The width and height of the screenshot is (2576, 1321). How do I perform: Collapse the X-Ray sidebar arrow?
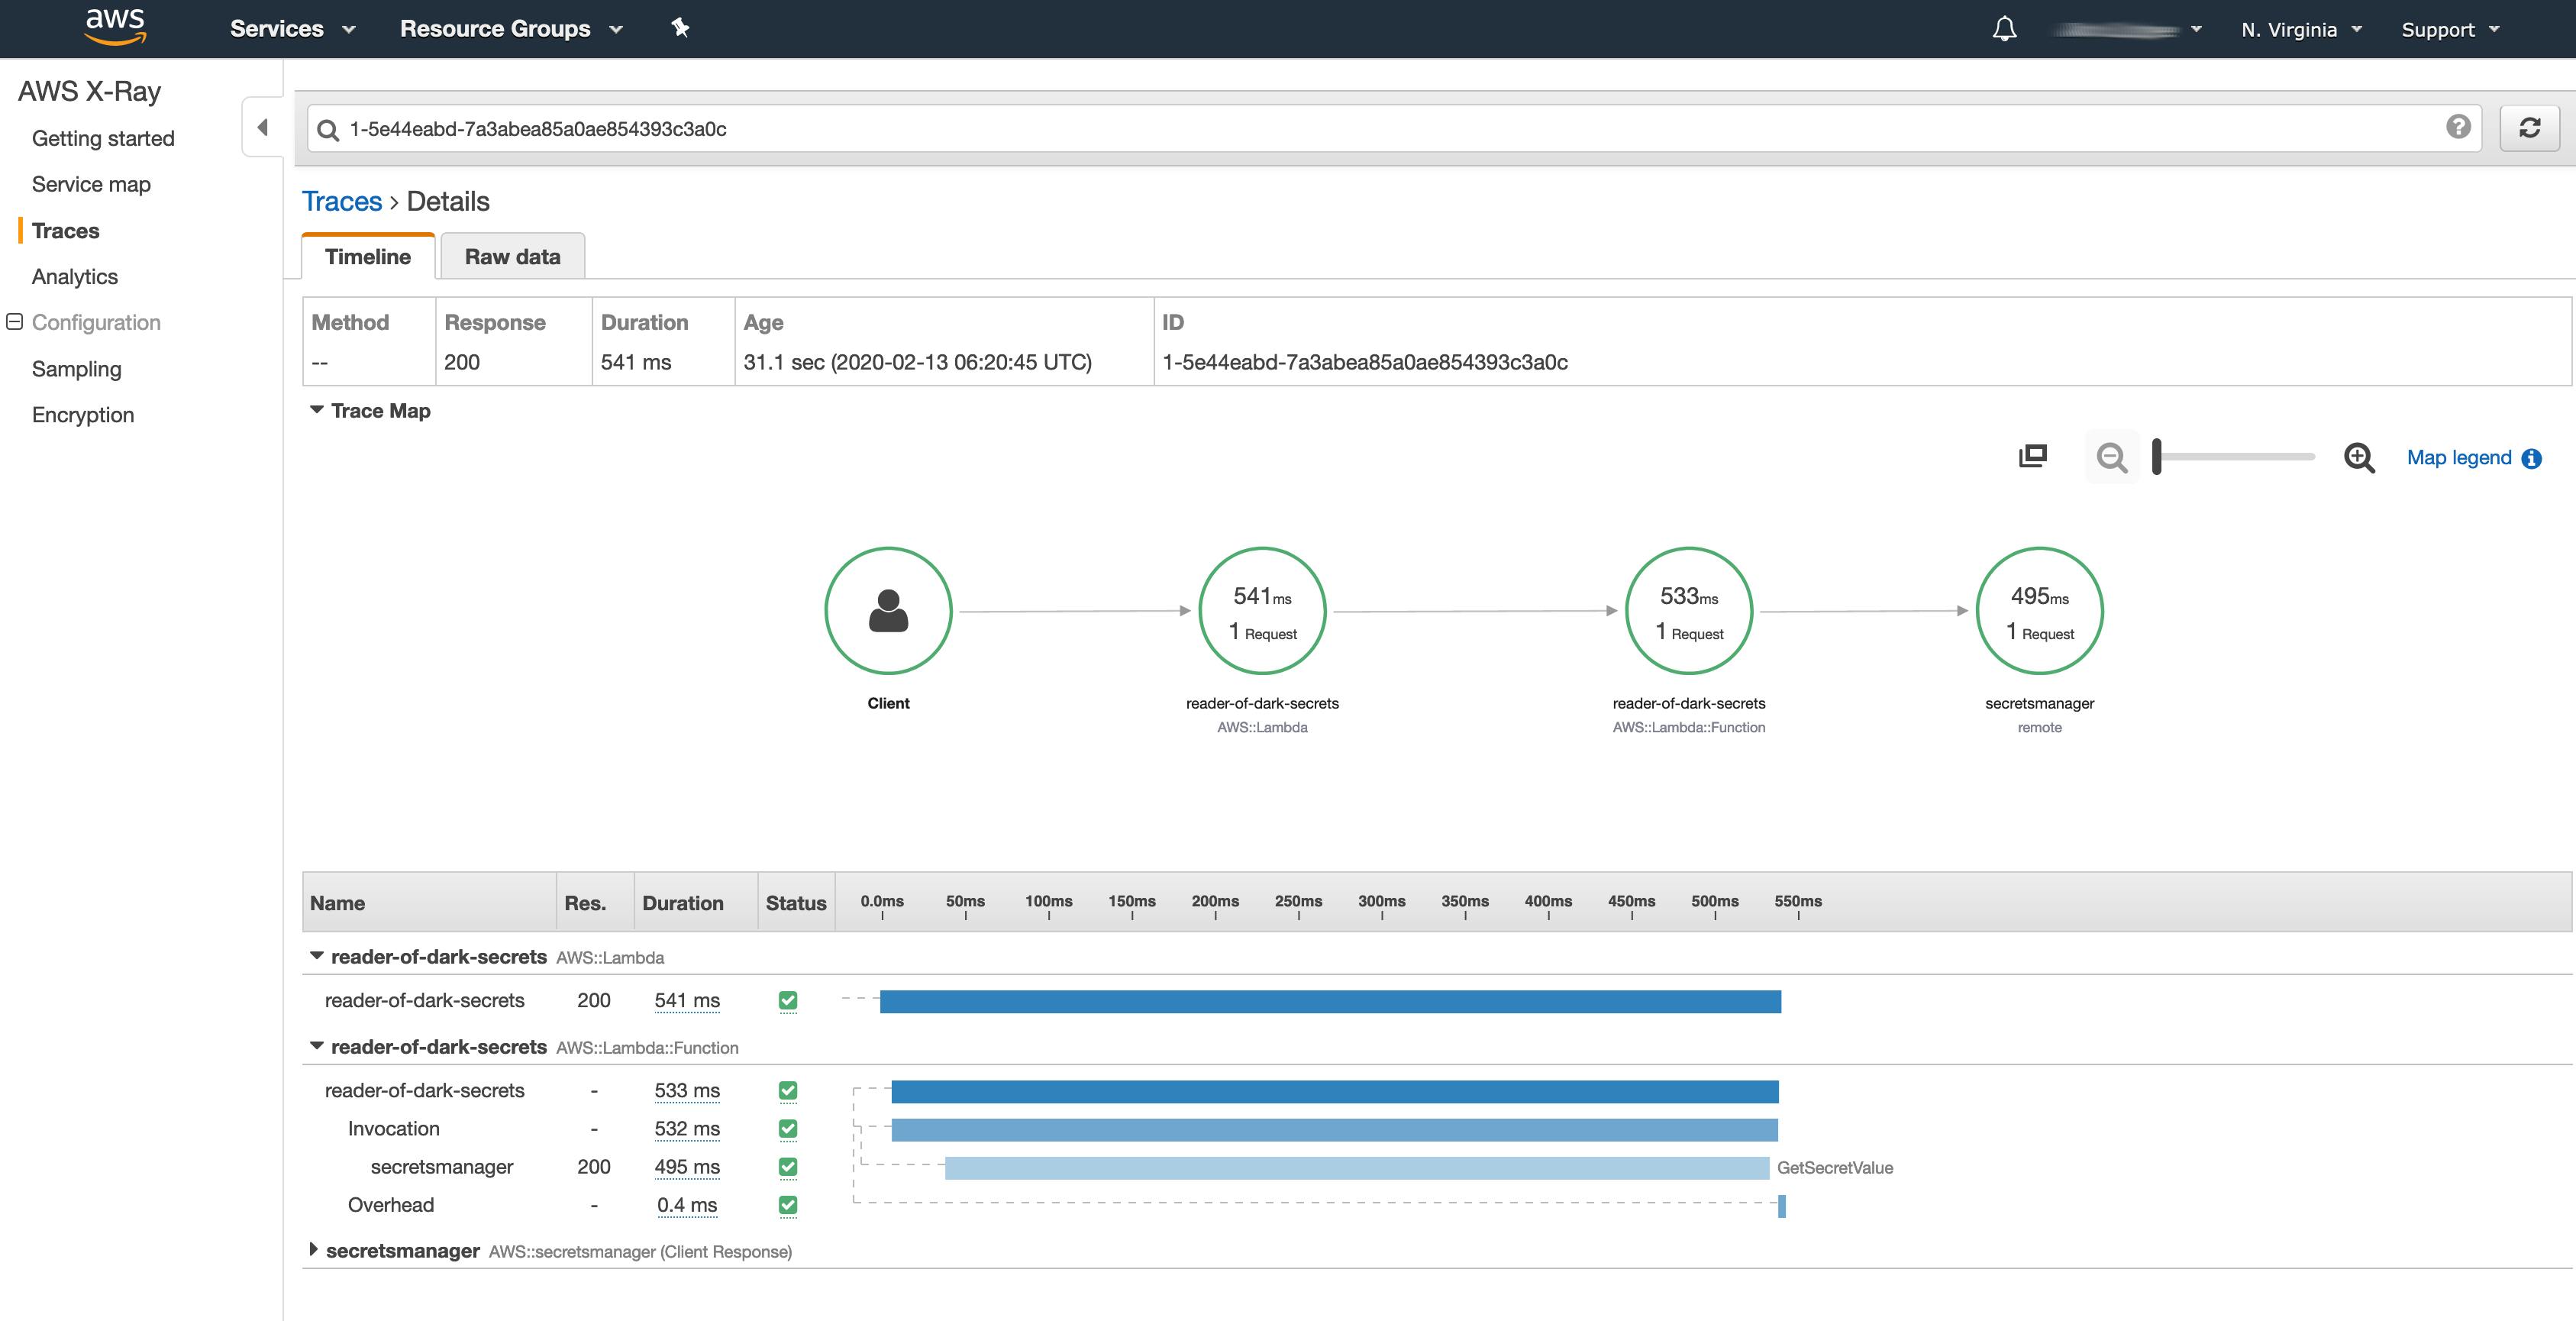click(x=262, y=127)
